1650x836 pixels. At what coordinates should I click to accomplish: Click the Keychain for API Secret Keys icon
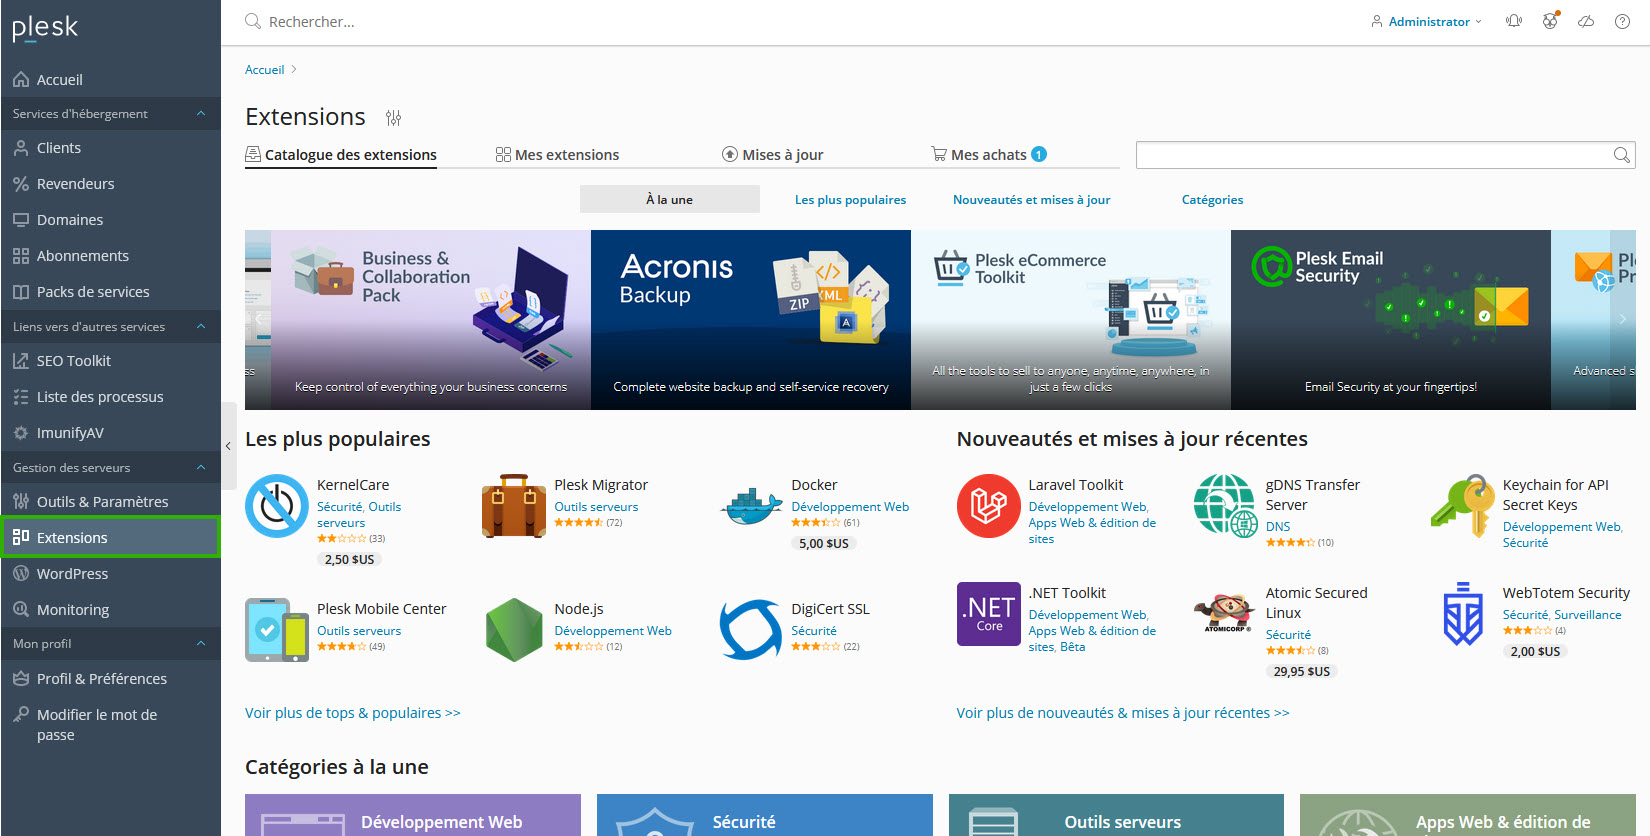[x=1463, y=506]
